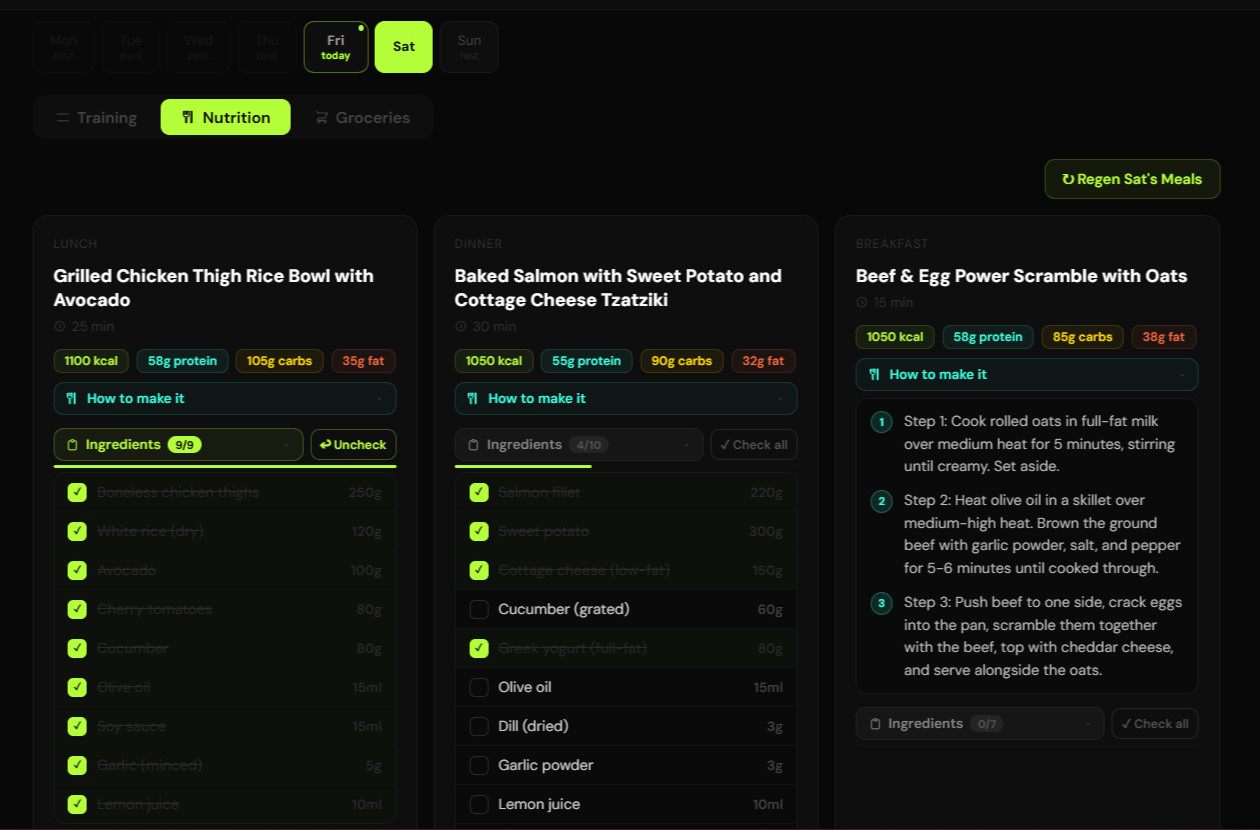Screen dimensions: 1260x830
Task: Click Check all in the Dinner card
Action: pyautogui.click(x=754, y=445)
